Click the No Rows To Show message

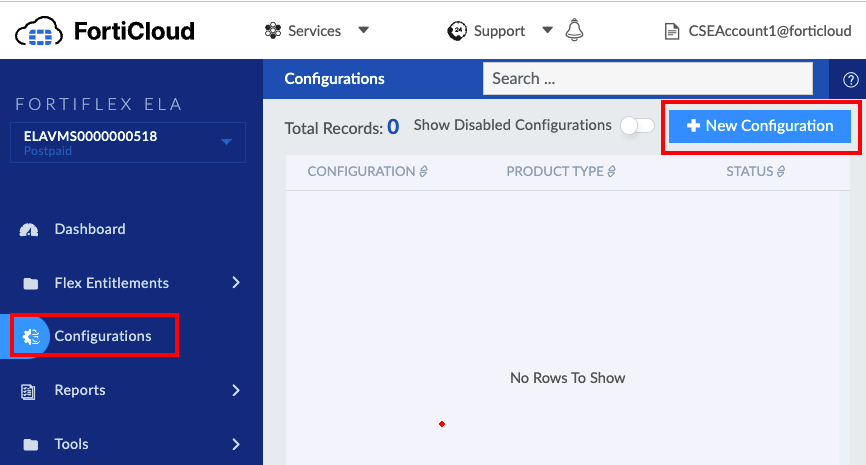pos(568,378)
